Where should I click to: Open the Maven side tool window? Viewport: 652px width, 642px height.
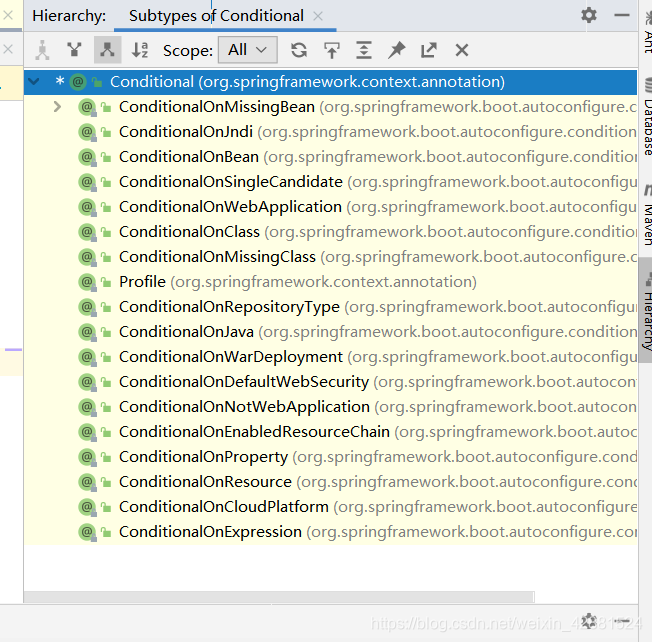point(647,215)
